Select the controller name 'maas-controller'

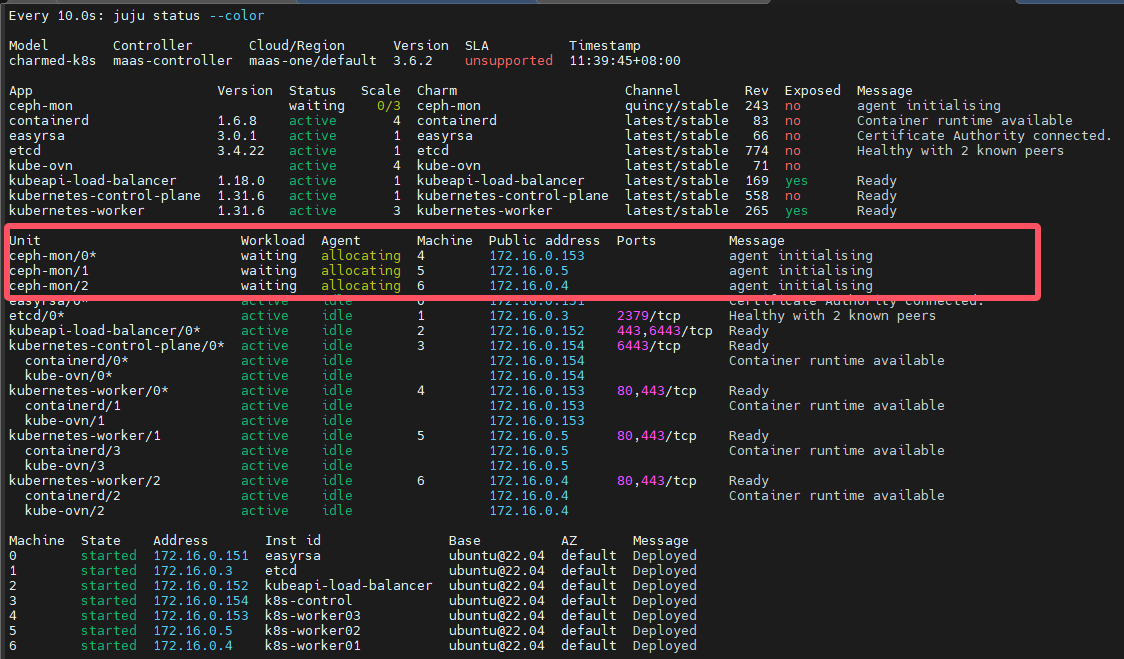click(173, 61)
